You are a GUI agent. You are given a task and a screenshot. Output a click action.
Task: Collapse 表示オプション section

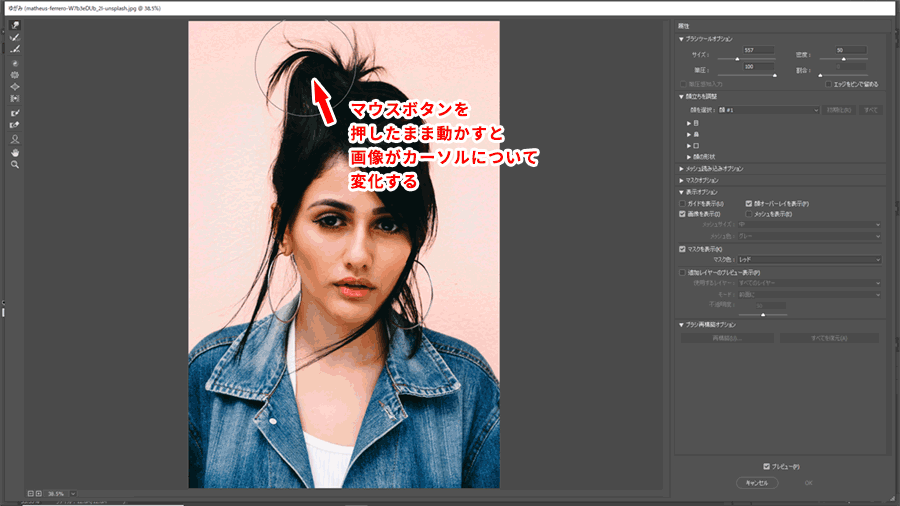pyautogui.click(x=681, y=192)
